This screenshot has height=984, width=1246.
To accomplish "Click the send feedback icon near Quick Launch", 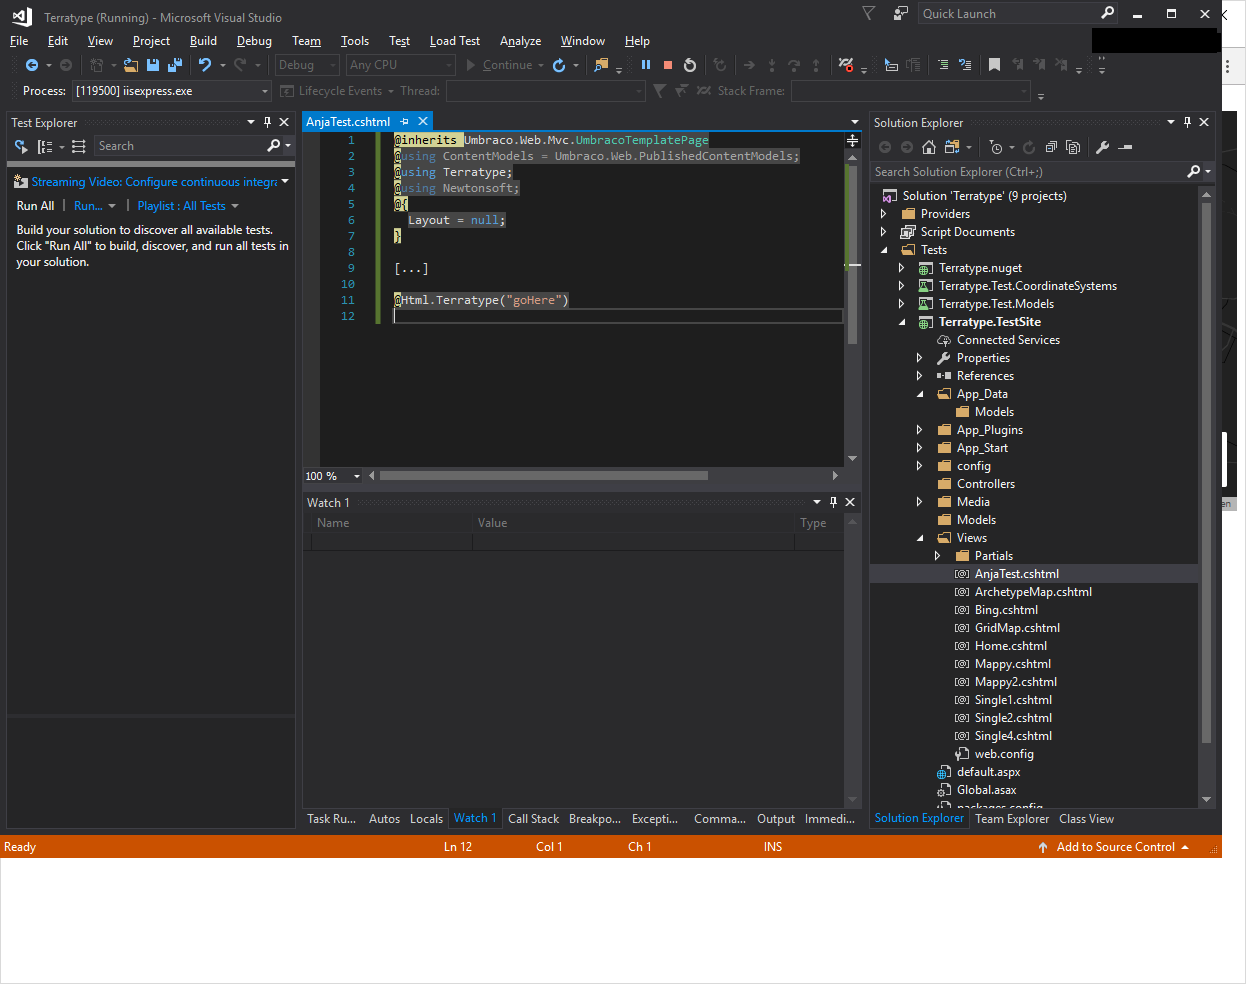I will pos(900,13).
